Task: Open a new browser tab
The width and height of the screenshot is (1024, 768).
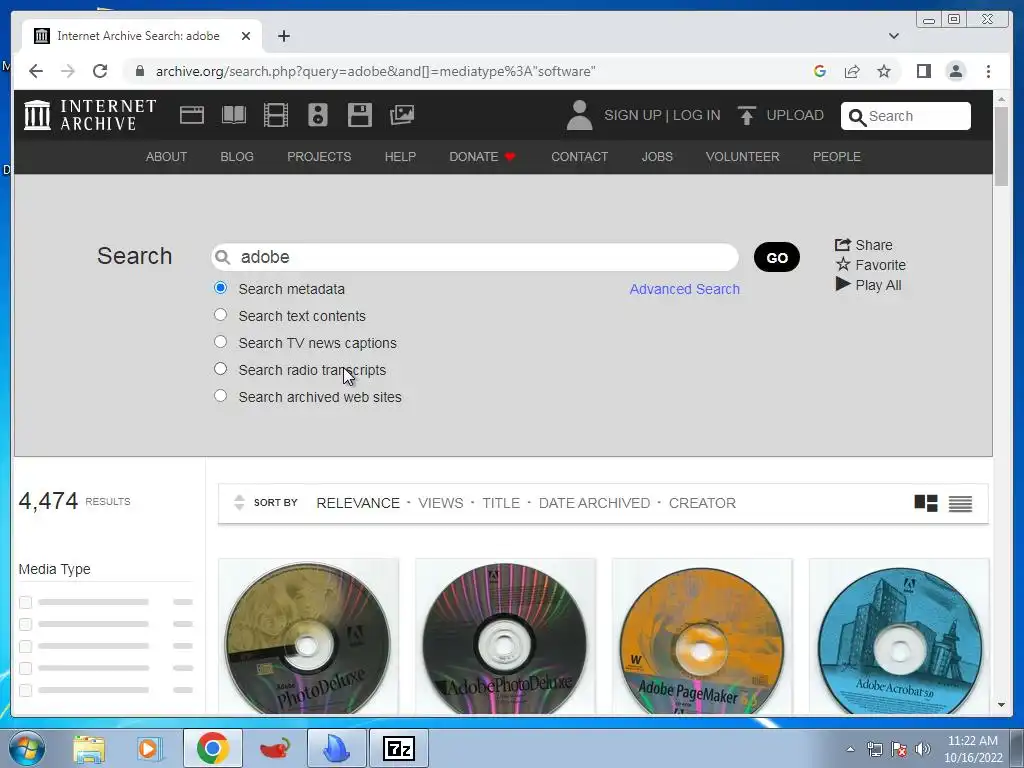Action: [283, 36]
